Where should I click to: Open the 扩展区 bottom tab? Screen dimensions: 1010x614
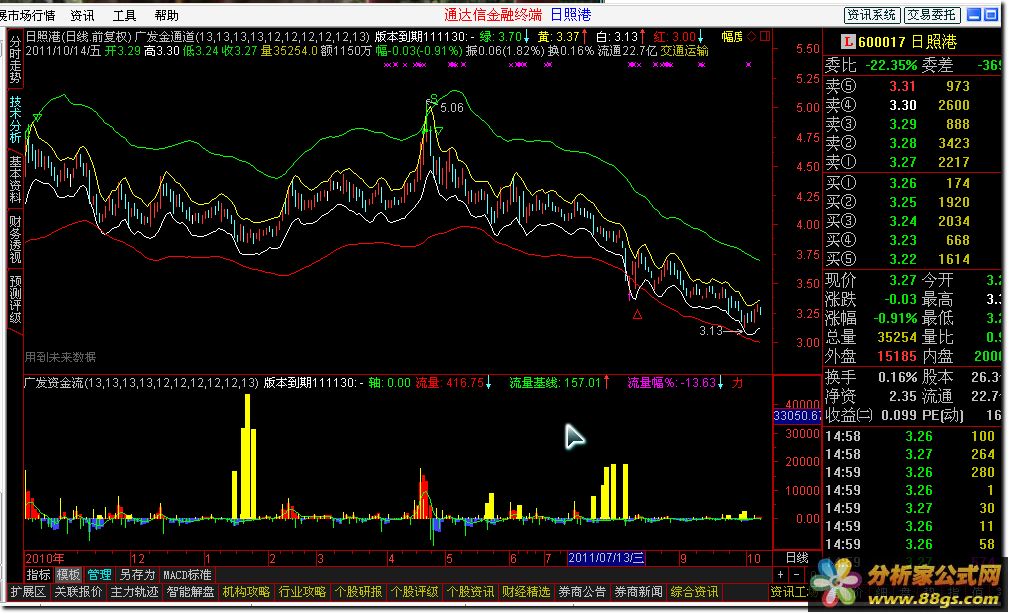[x=28, y=591]
